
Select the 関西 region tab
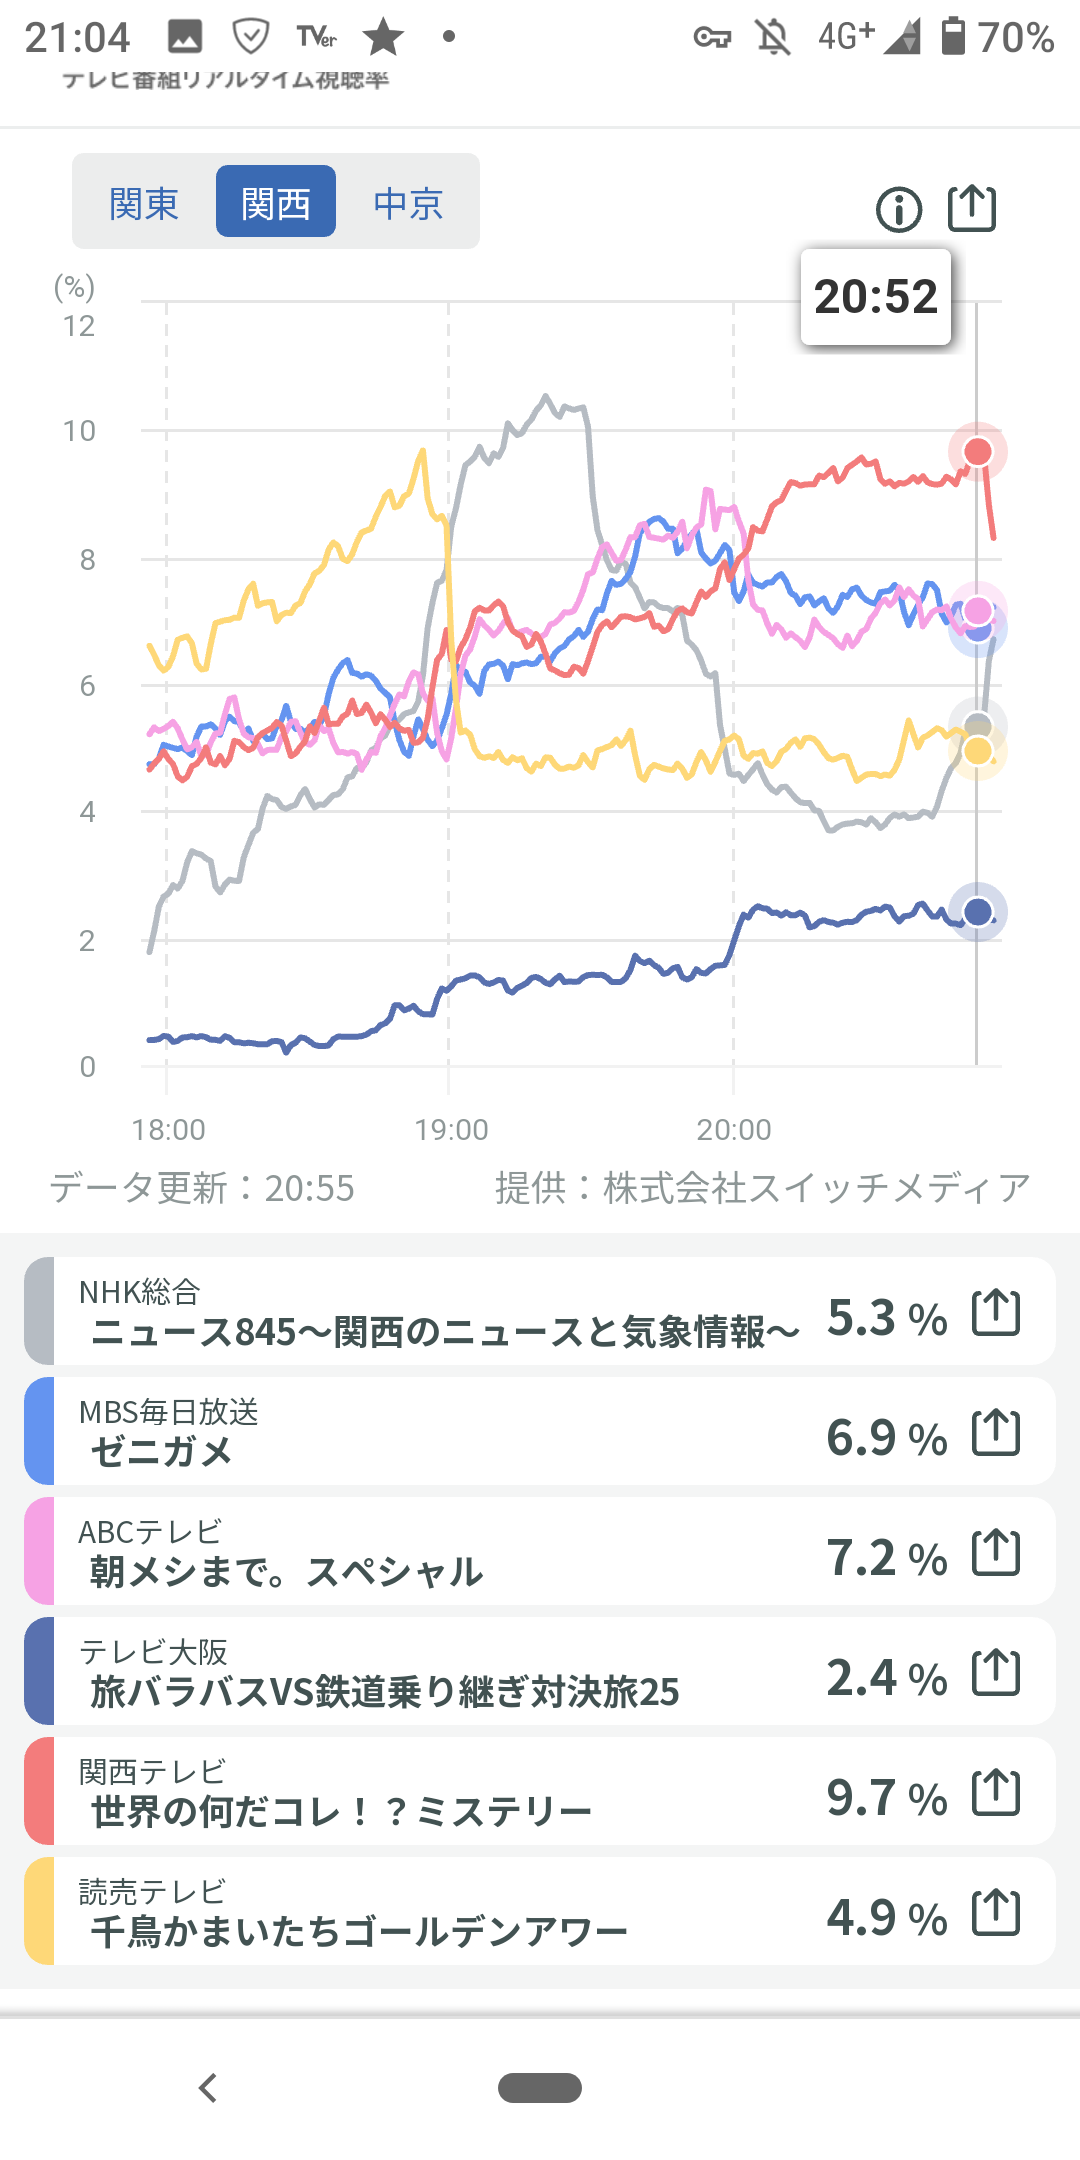click(276, 203)
